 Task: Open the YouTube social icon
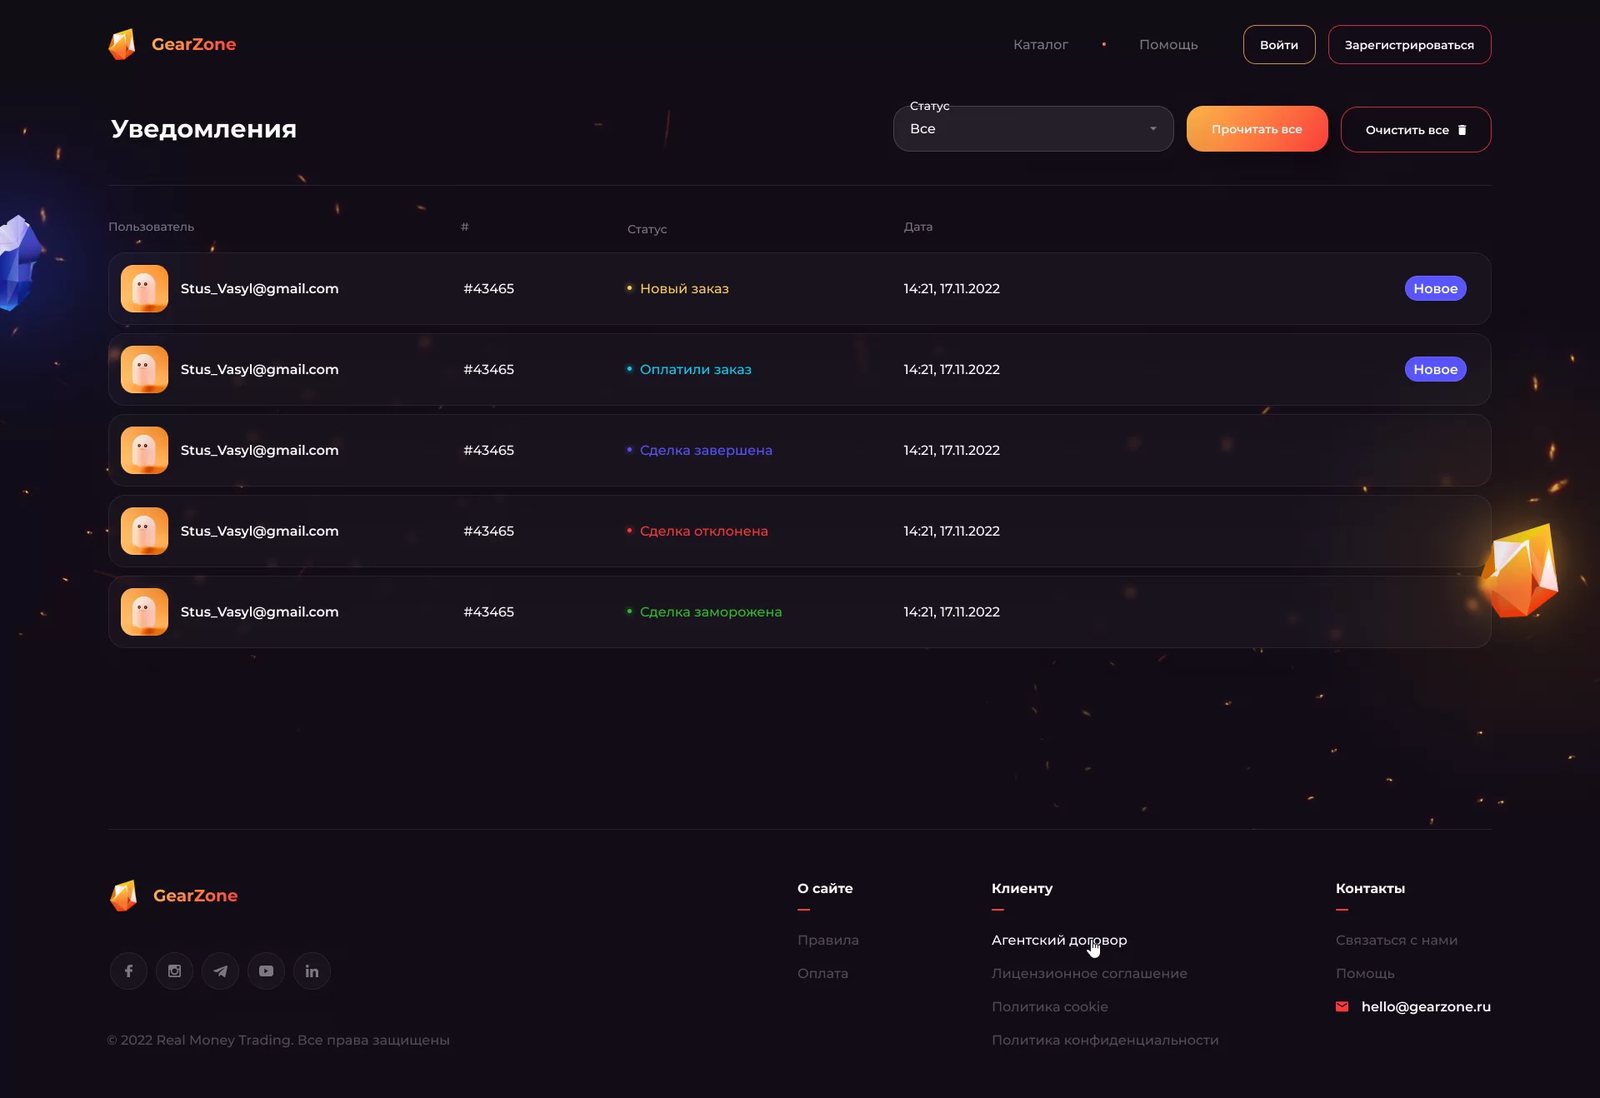coord(266,971)
